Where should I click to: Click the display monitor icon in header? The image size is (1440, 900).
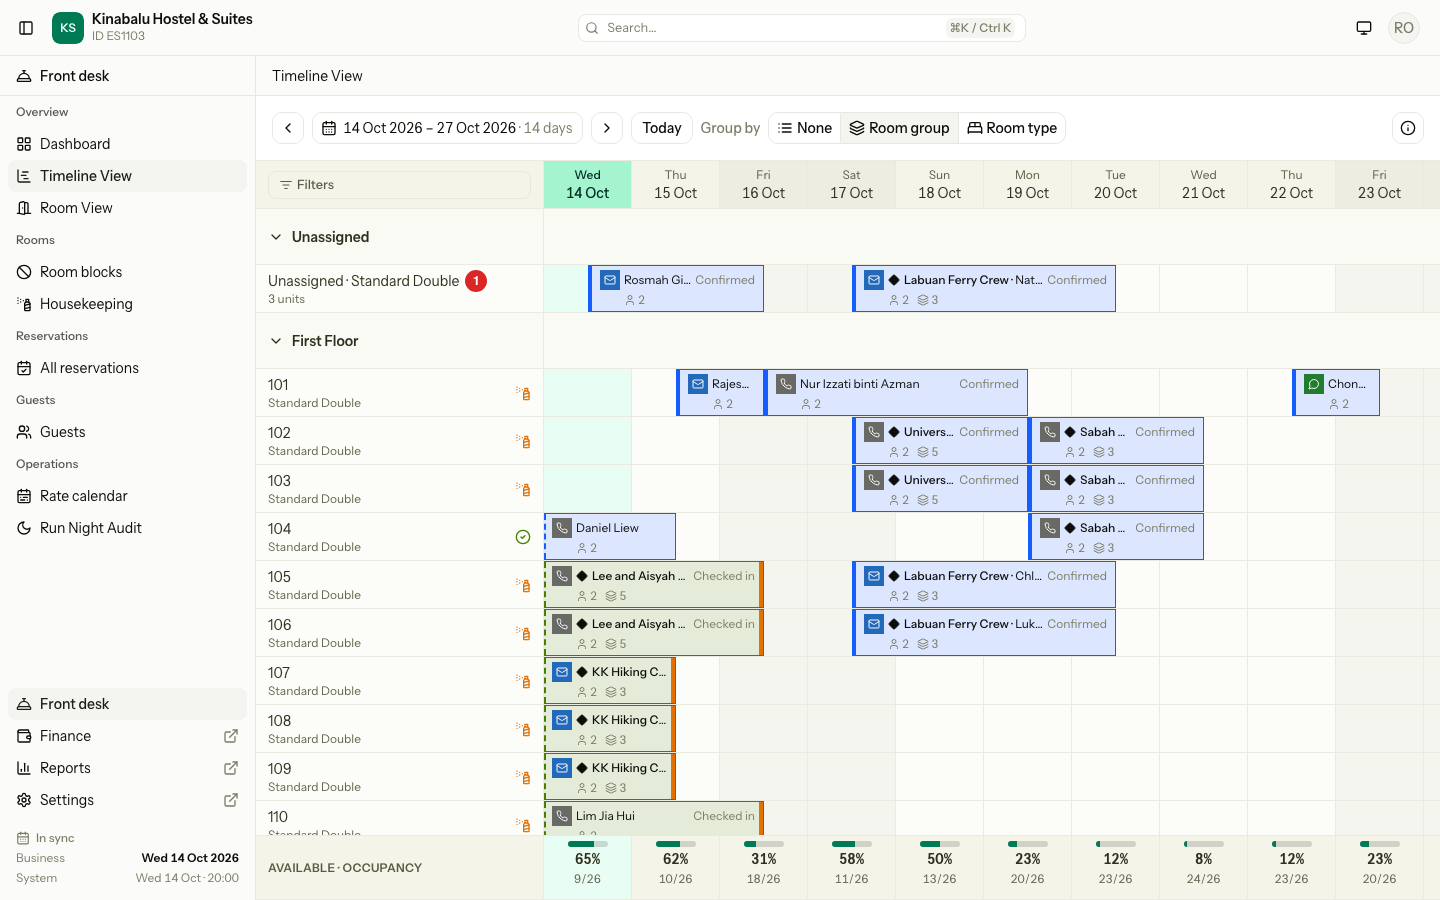1364,28
